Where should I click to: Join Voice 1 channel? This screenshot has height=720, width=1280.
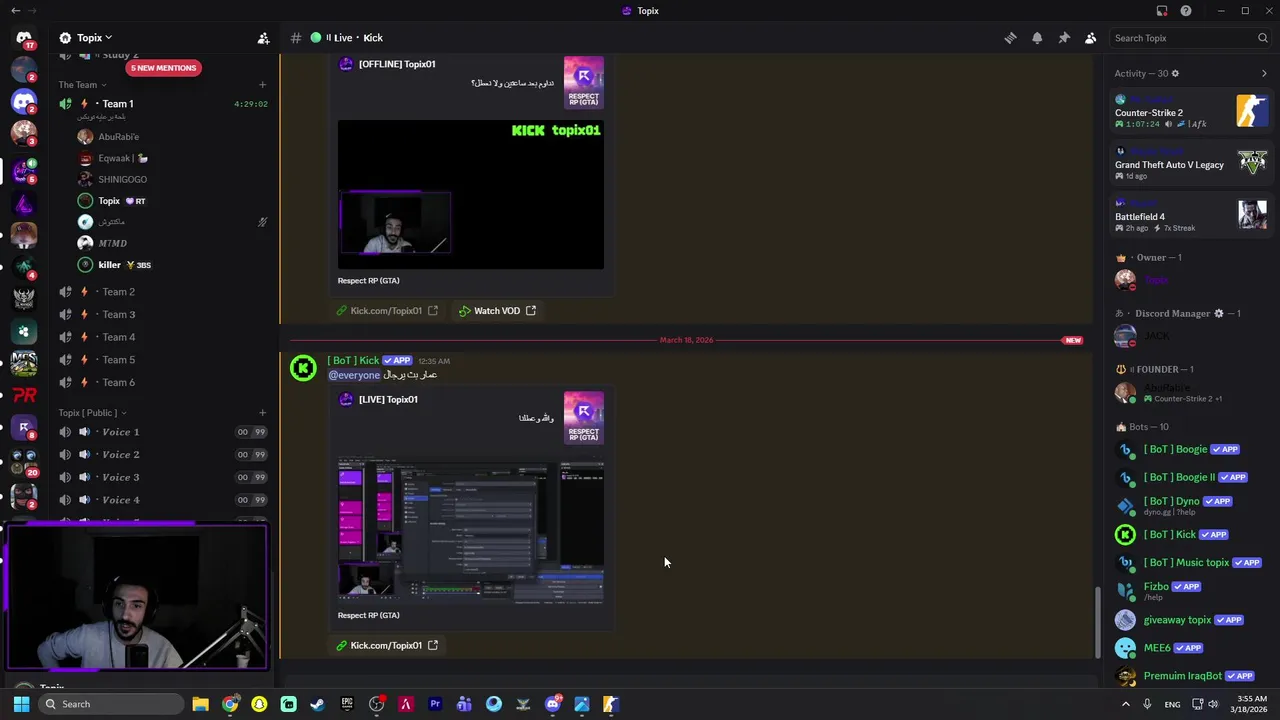(163, 432)
